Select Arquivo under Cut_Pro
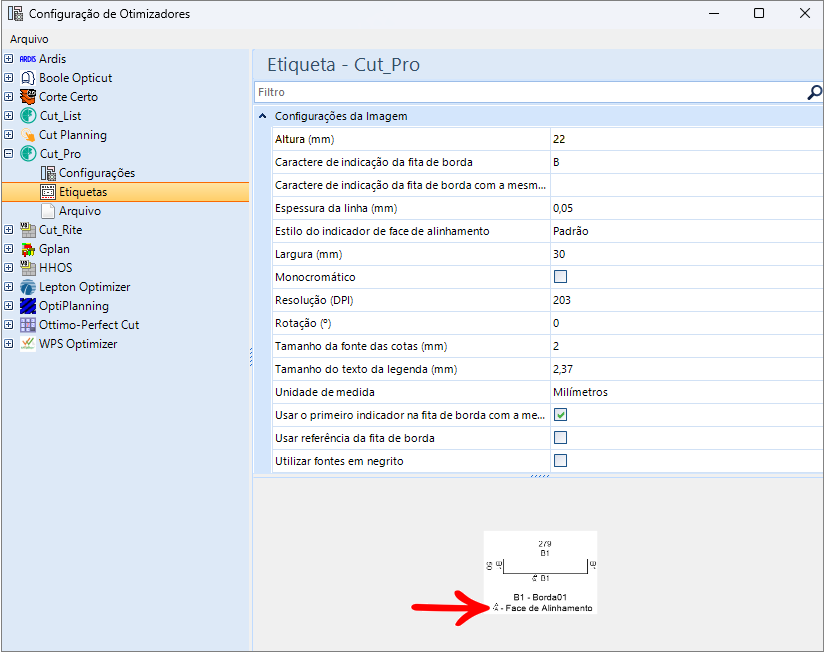 [80, 211]
